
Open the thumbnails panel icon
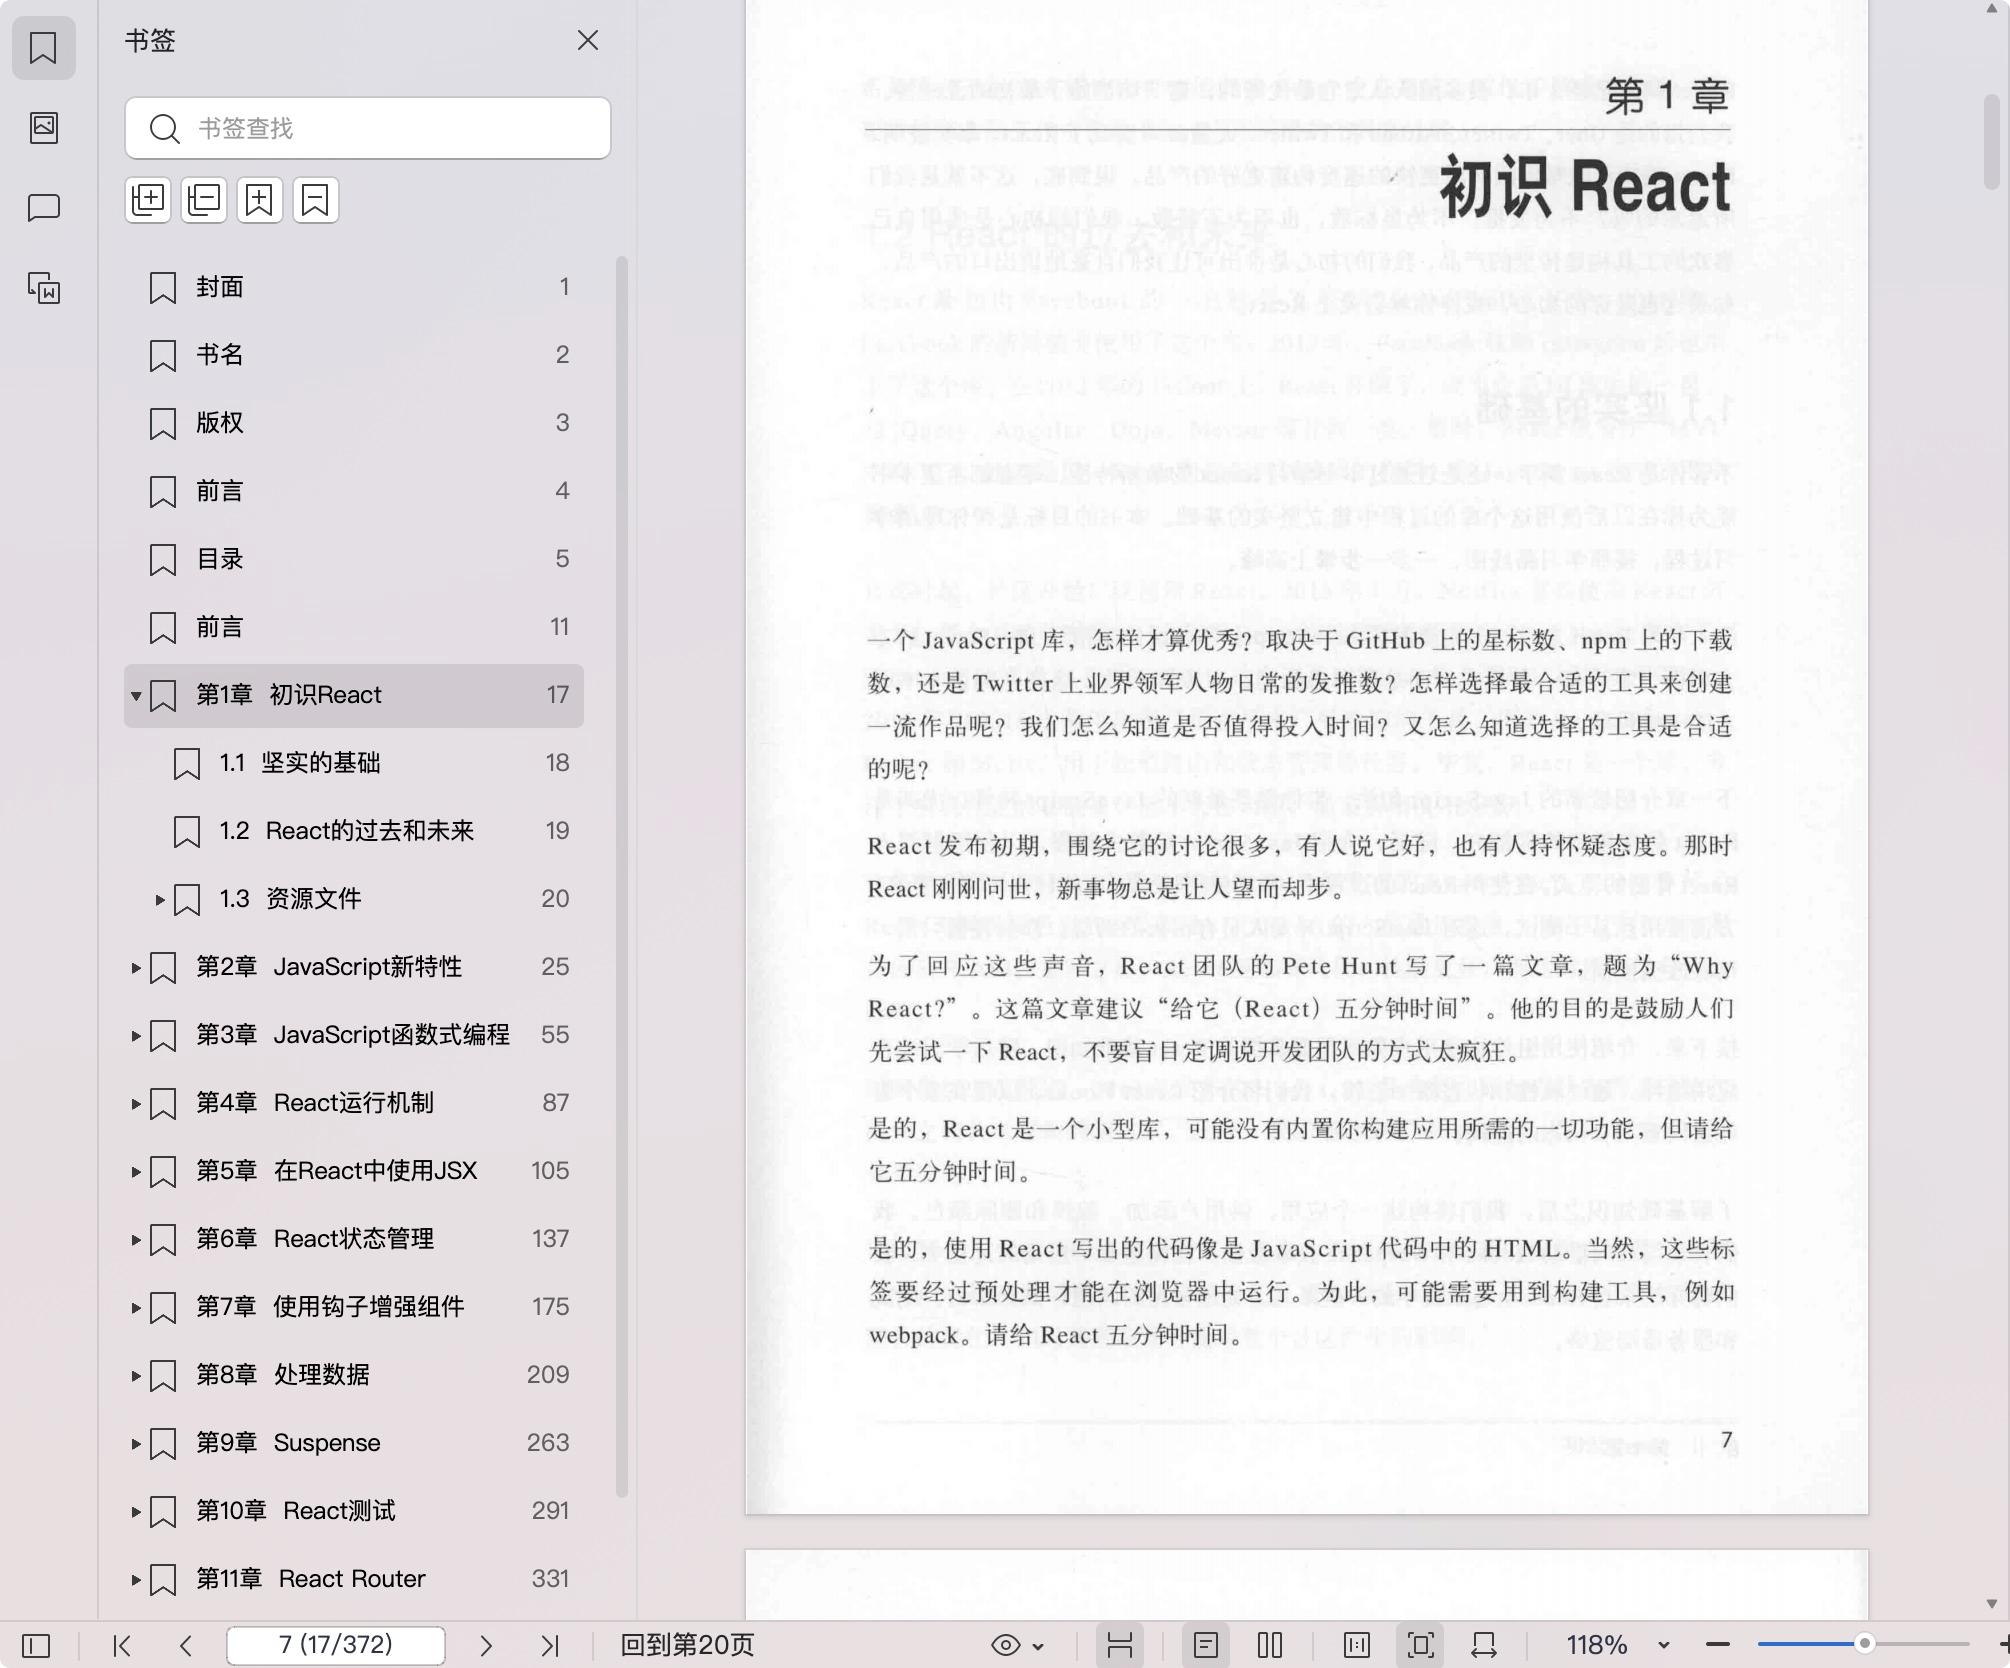(x=43, y=127)
